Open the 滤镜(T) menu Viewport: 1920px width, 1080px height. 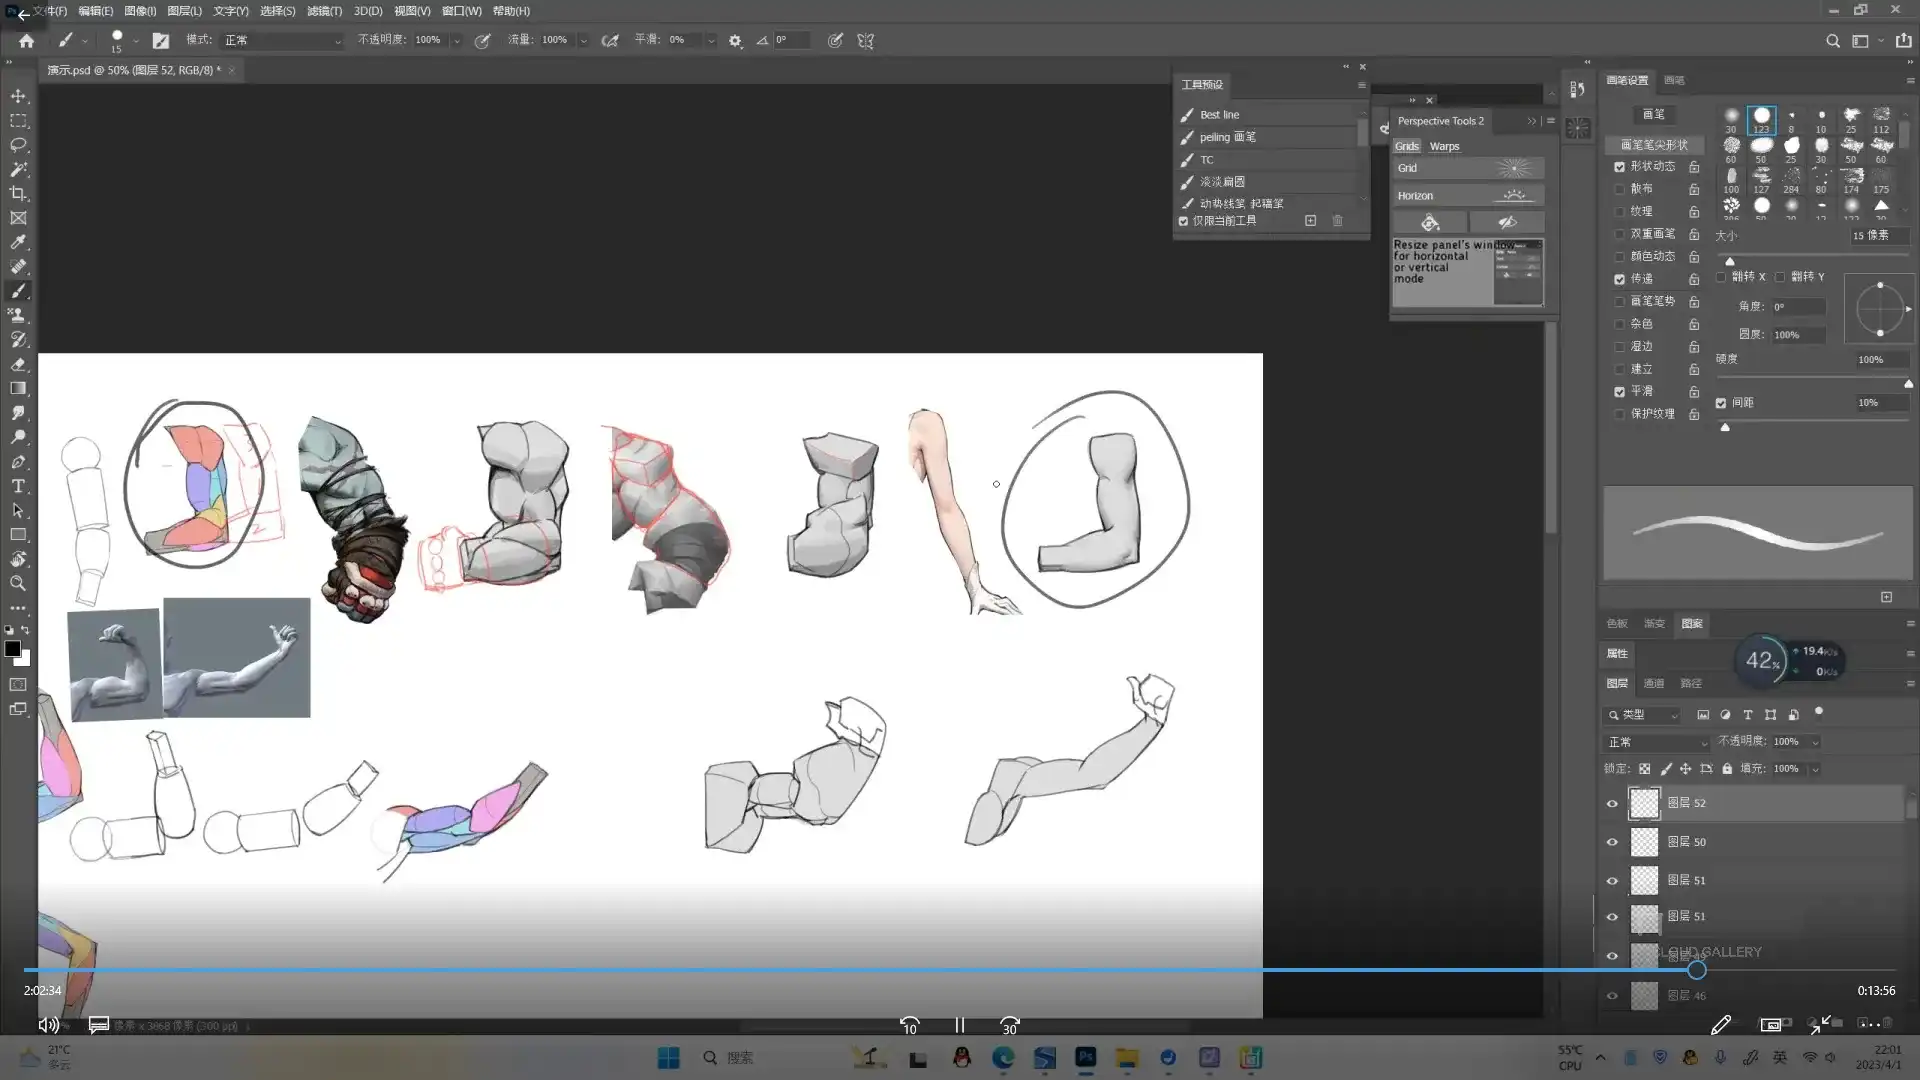click(x=323, y=11)
